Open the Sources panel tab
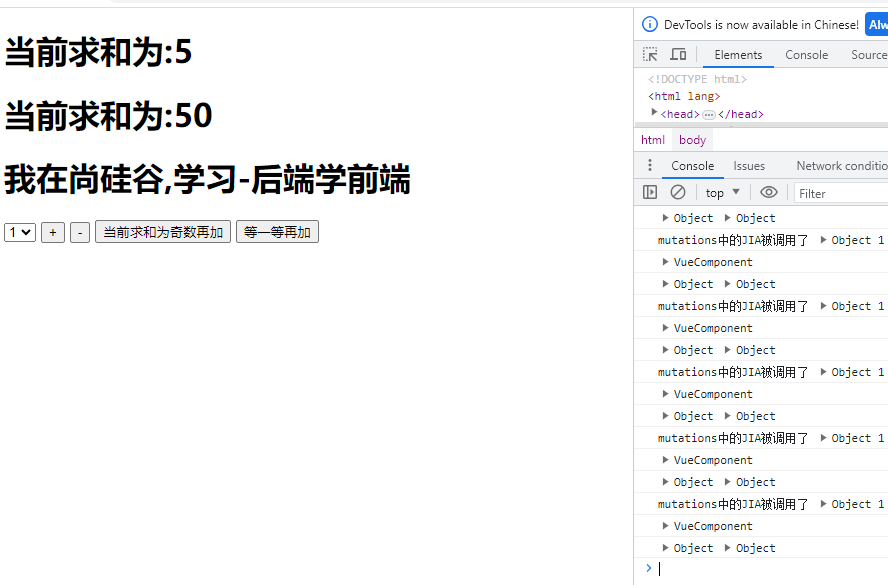Image resolution: width=888 pixels, height=585 pixels. click(x=869, y=55)
